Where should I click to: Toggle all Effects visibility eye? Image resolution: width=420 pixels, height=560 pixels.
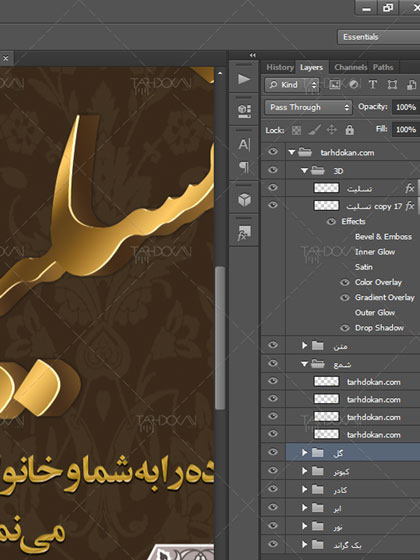331,222
